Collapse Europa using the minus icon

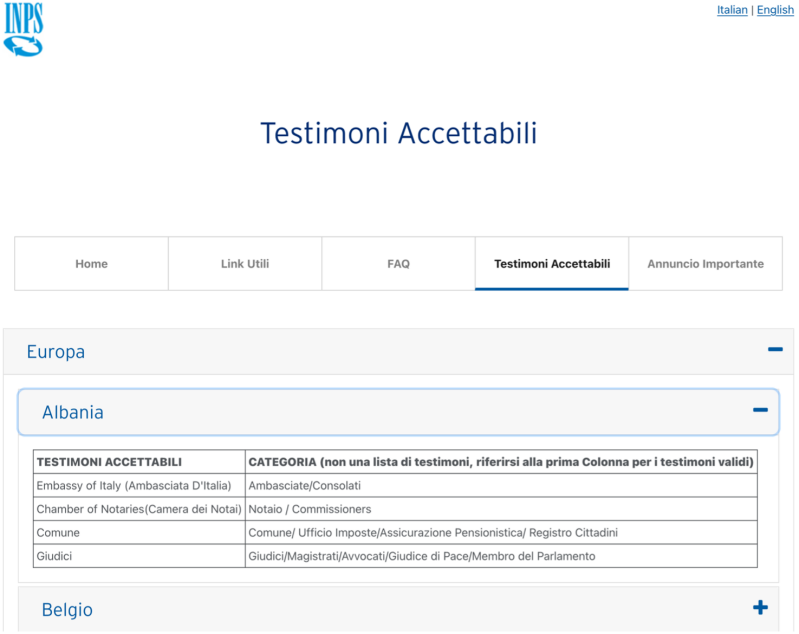coord(774,350)
